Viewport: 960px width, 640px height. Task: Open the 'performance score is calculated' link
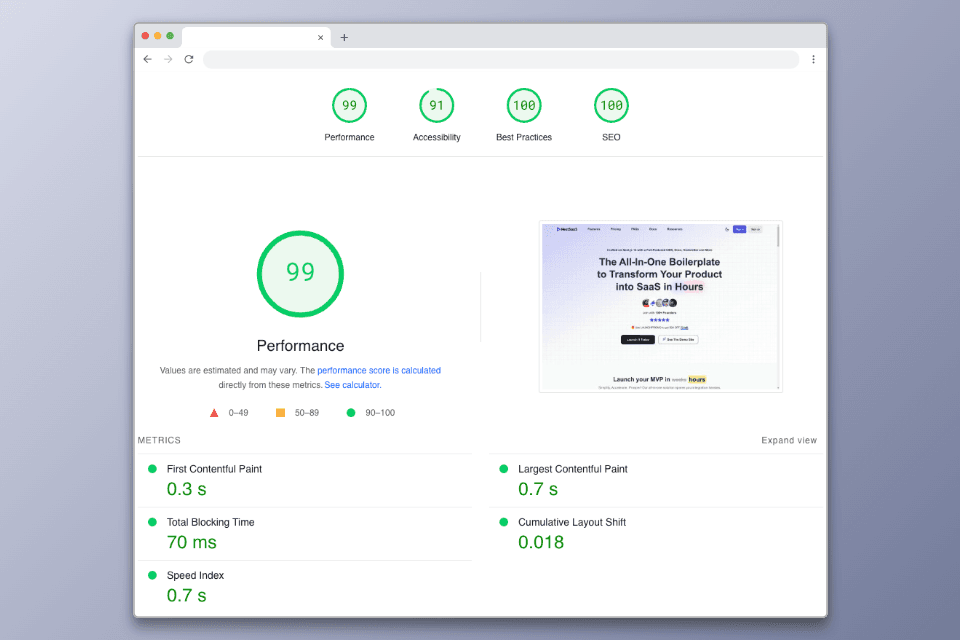tap(378, 370)
